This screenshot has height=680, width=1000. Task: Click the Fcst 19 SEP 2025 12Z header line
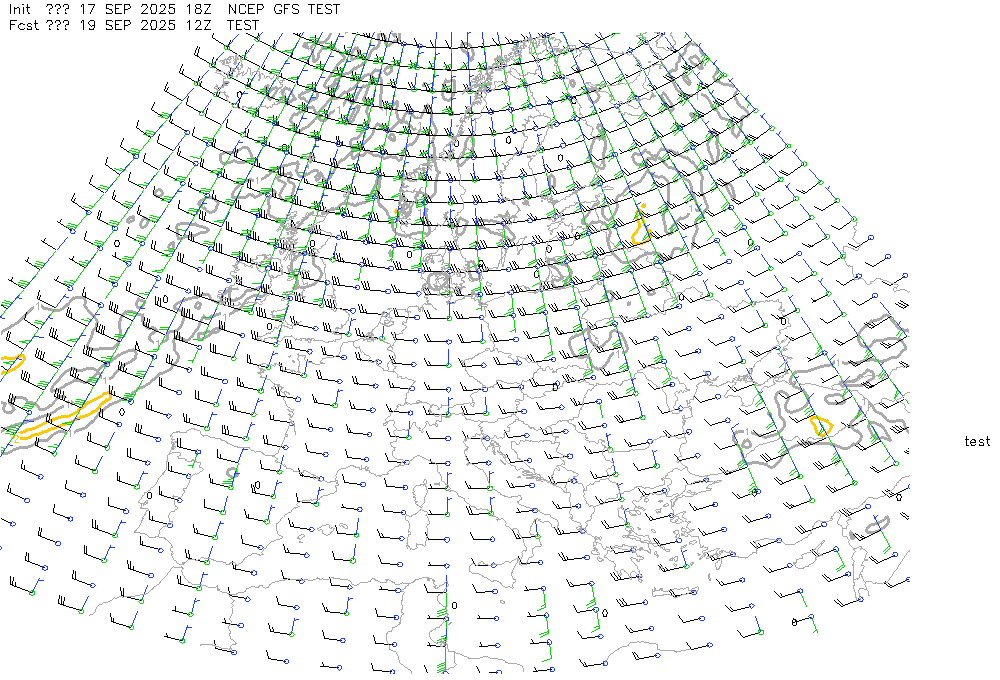pyautogui.click(x=134, y=26)
